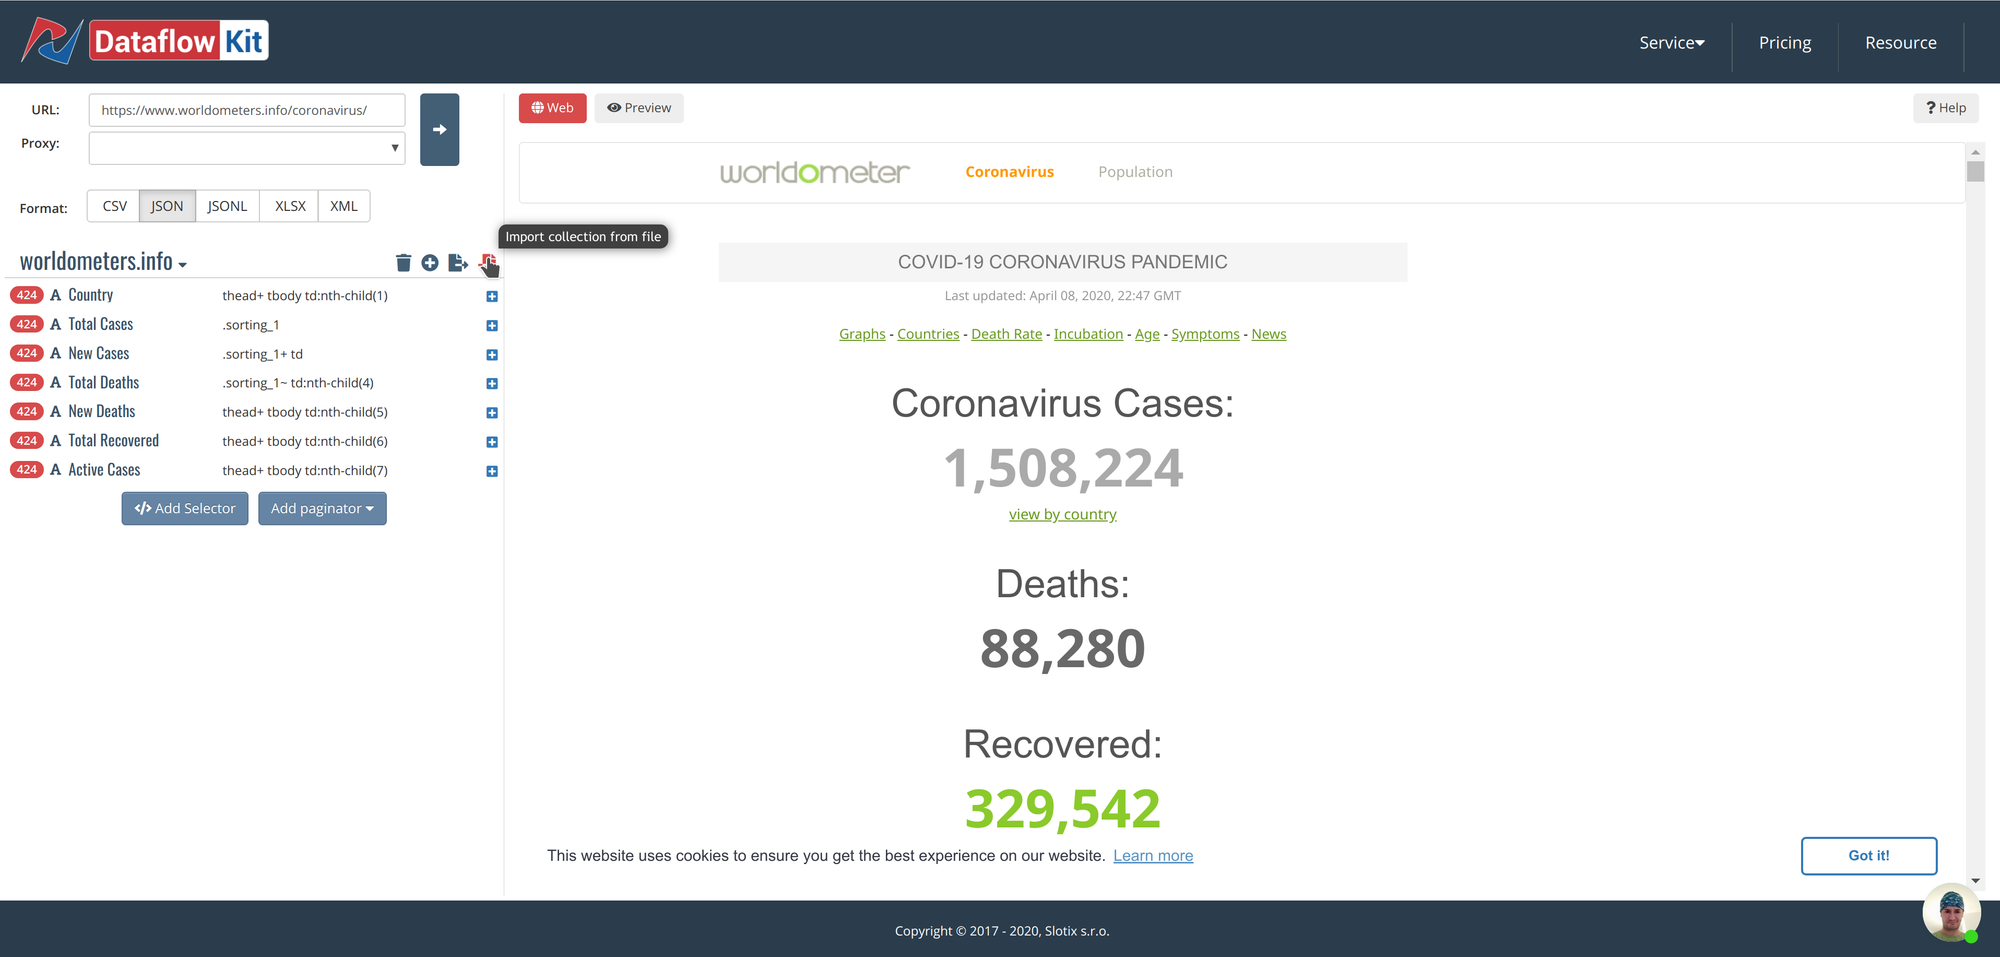Viewport: 2000px width, 957px height.
Task: Click the page scrollbar thumb
Action: pos(1975,171)
